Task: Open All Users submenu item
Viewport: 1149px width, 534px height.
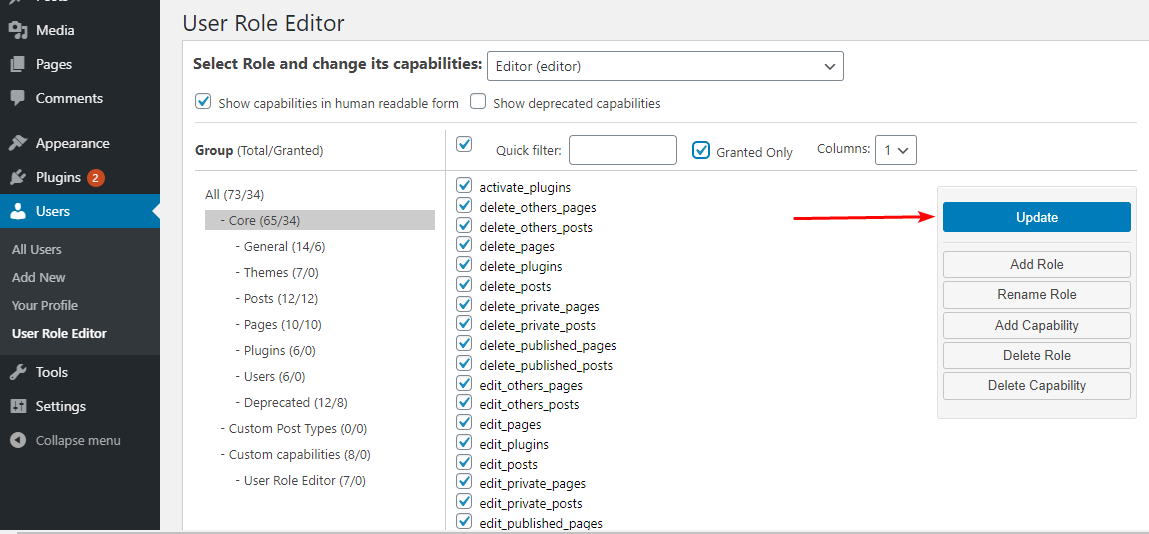Action: pyautogui.click(x=37, y=249)
